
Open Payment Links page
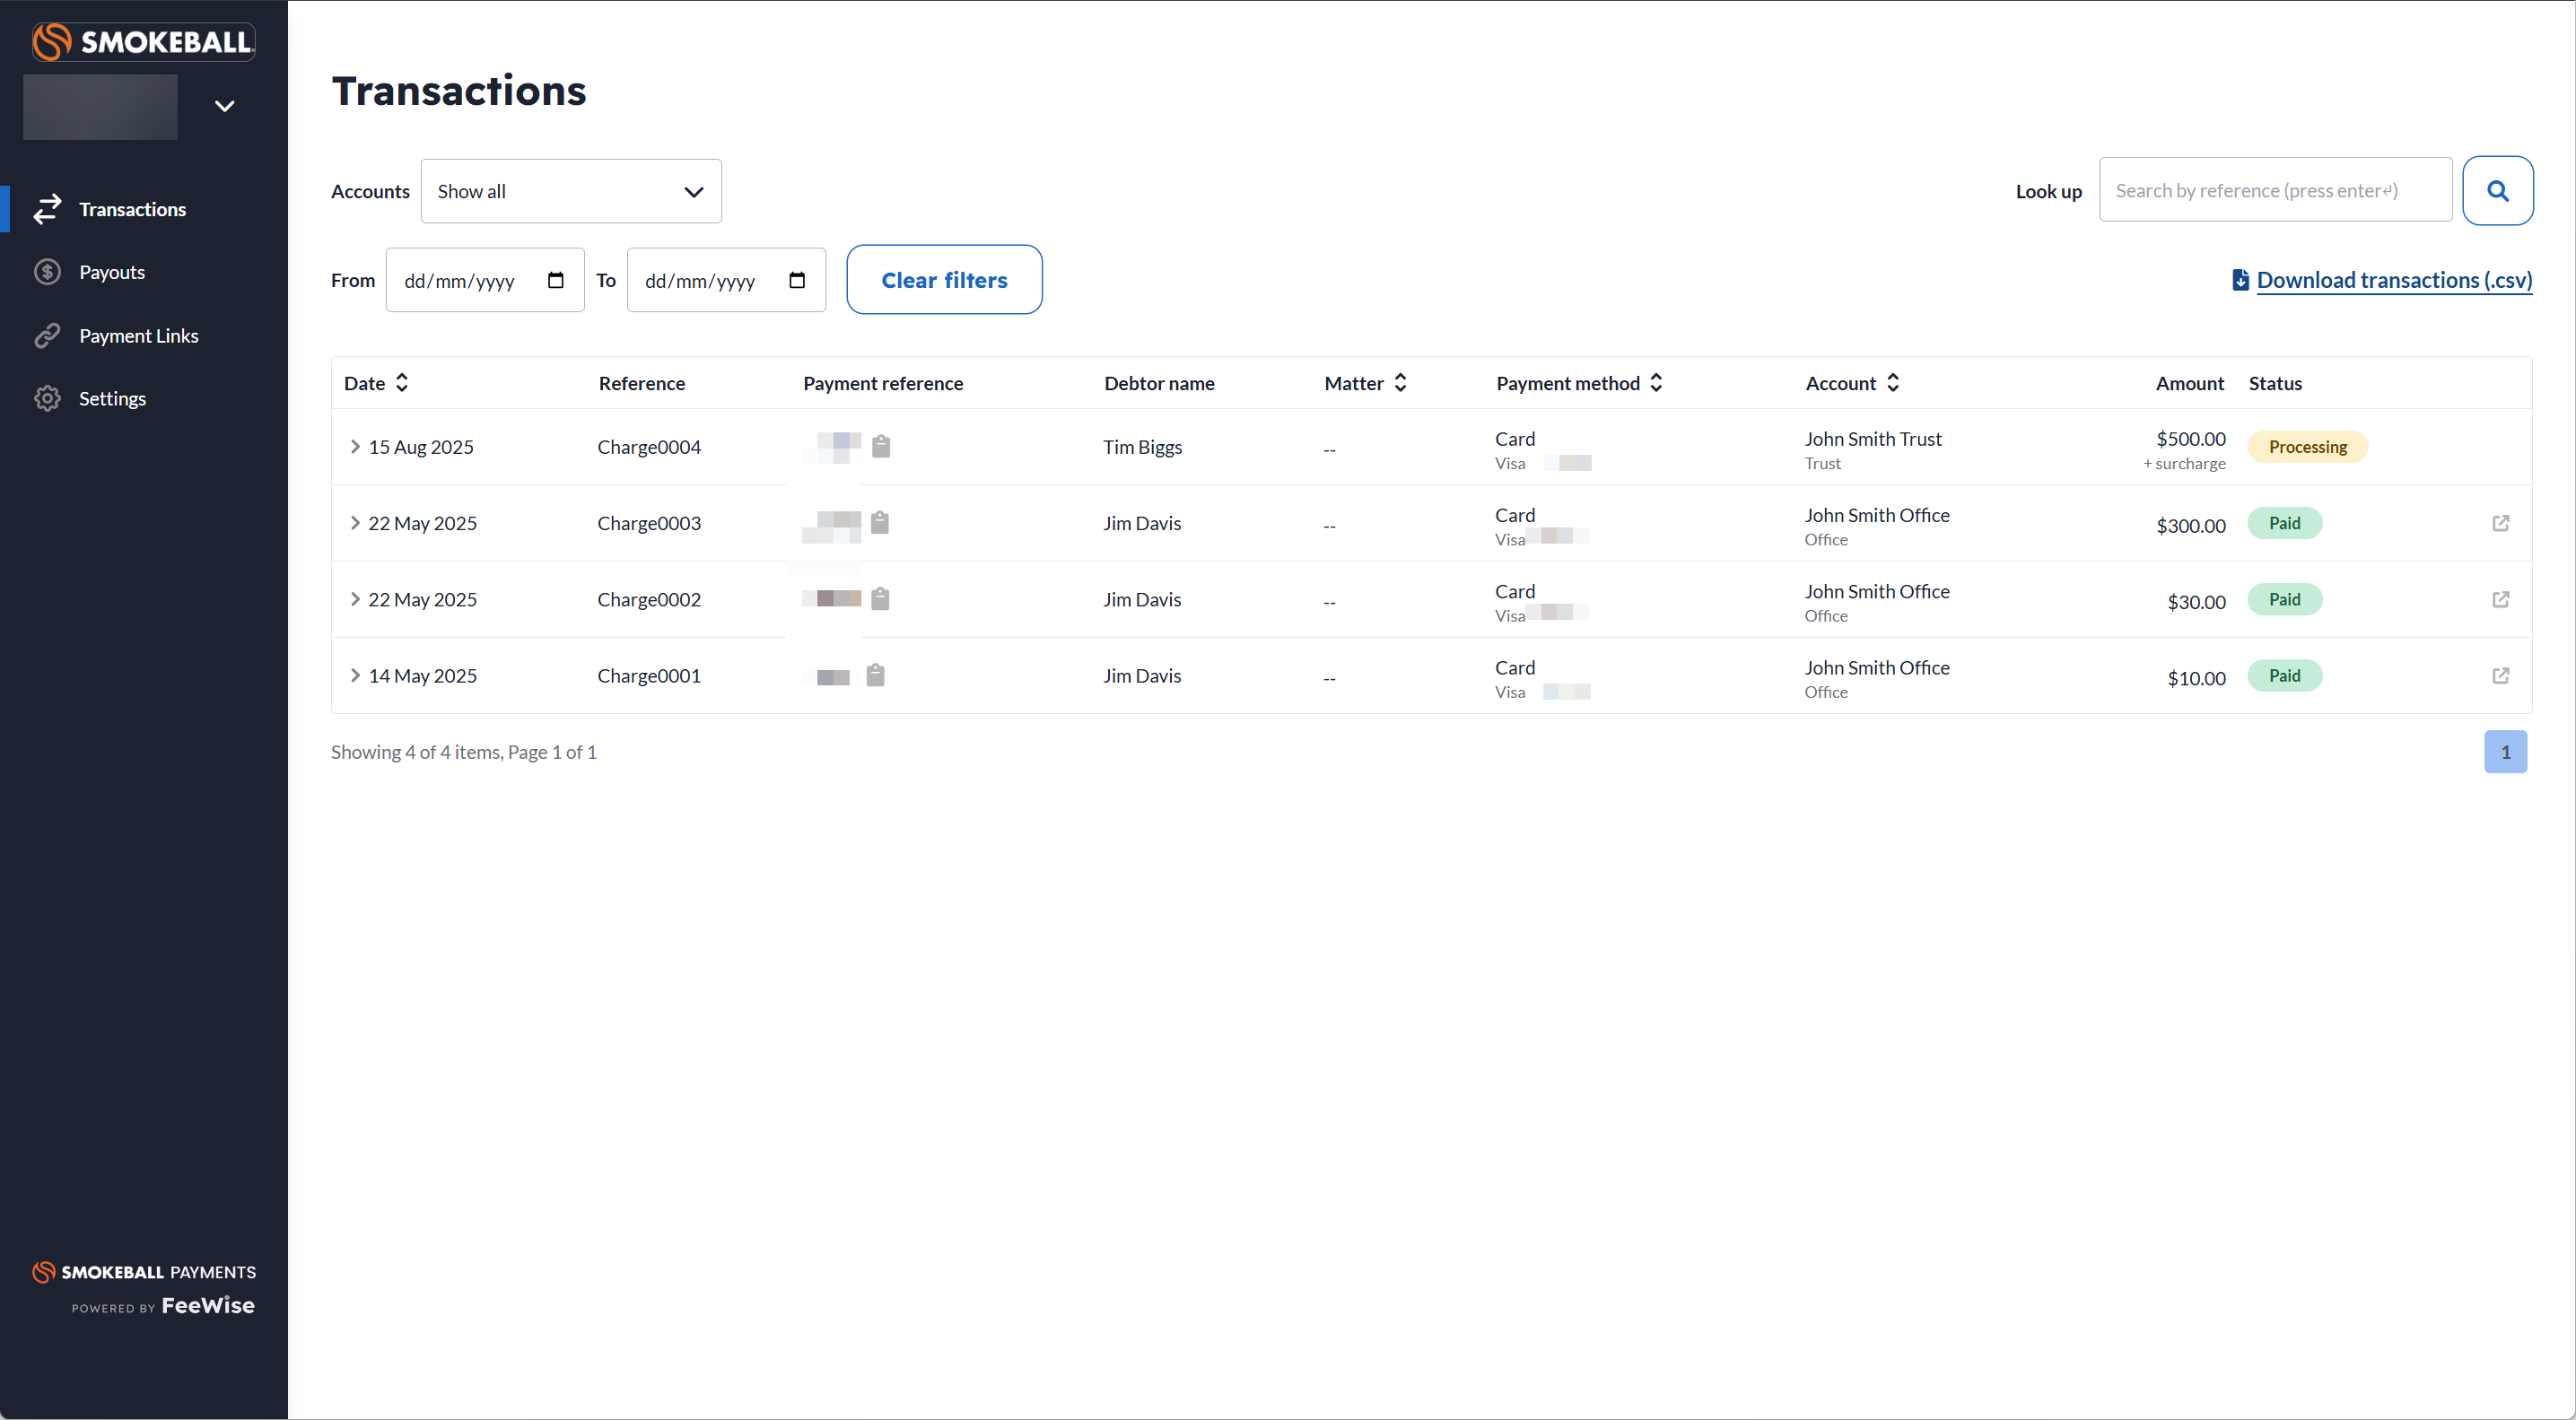(138, 336)
